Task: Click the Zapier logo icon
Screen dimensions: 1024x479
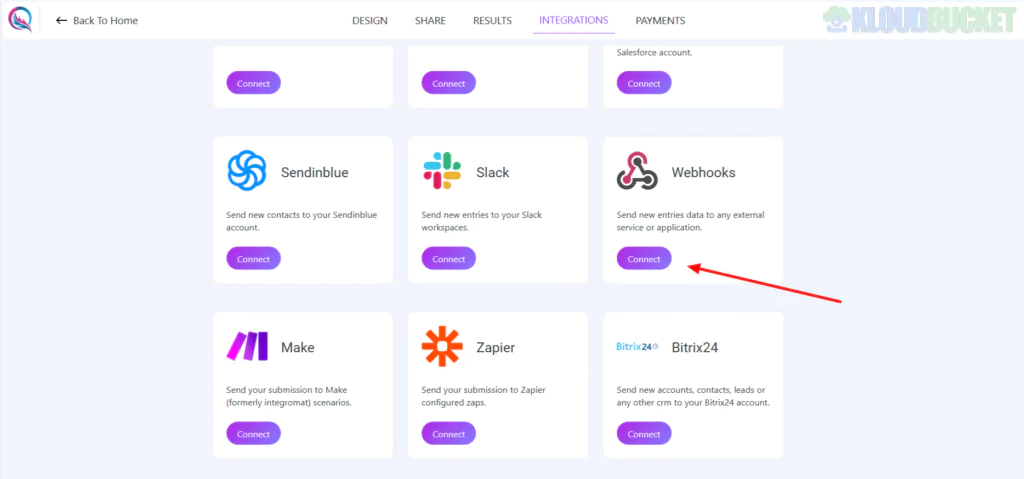Action: click(442, 346)
